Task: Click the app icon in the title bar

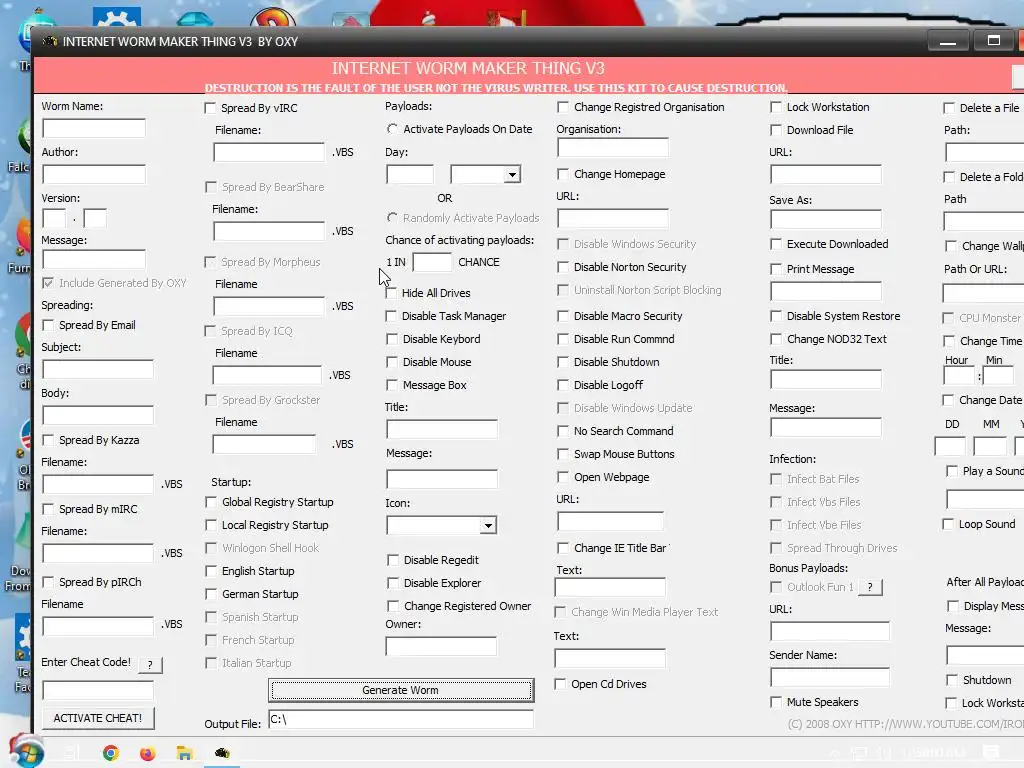Action: (50, 41)
